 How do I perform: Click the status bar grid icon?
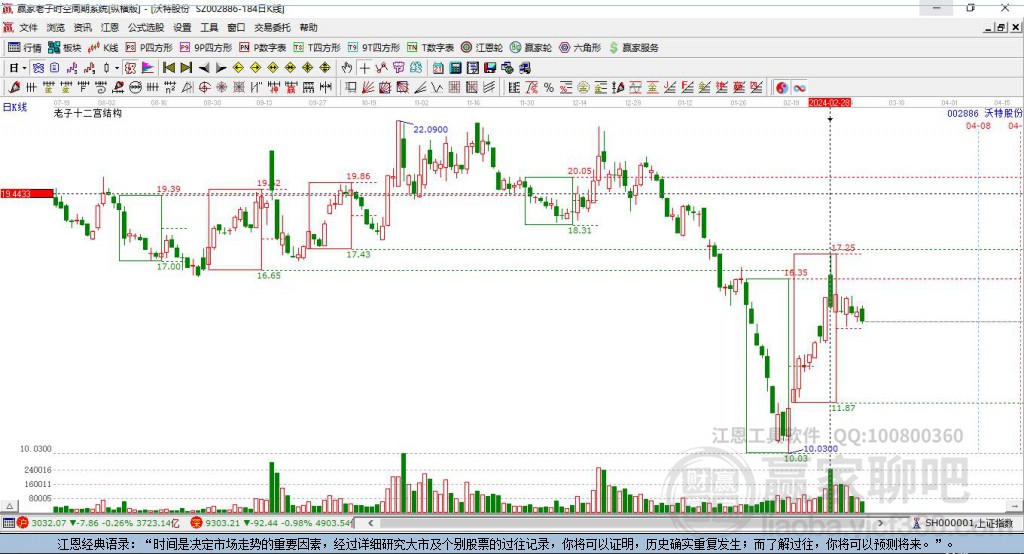[x=8, y=523]
